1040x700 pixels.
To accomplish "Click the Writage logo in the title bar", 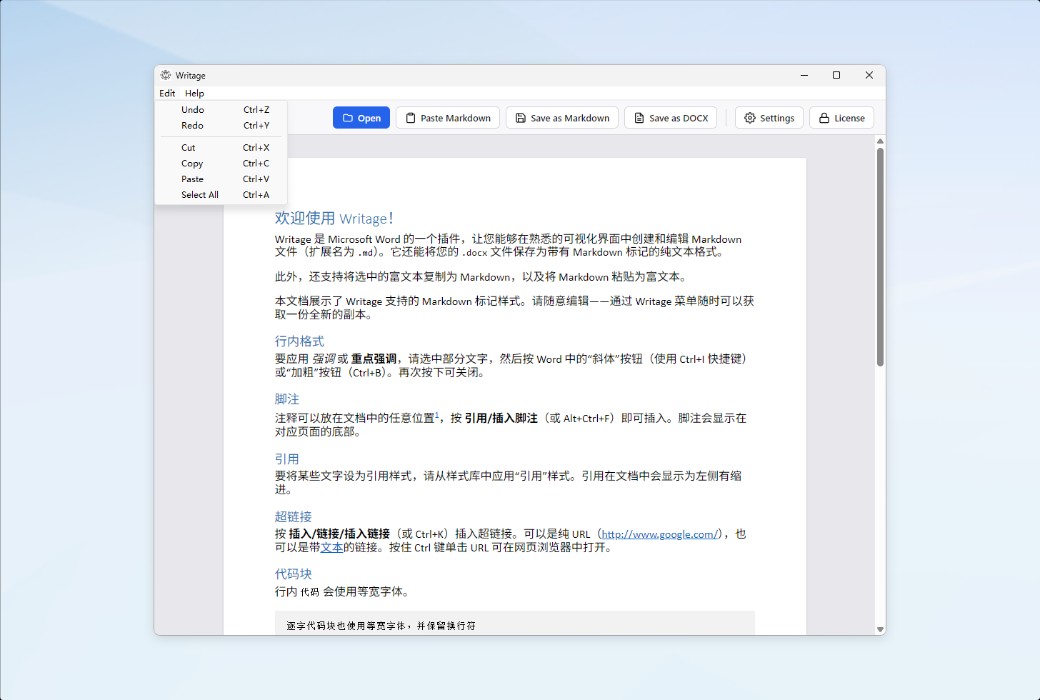I will (164, 75).
